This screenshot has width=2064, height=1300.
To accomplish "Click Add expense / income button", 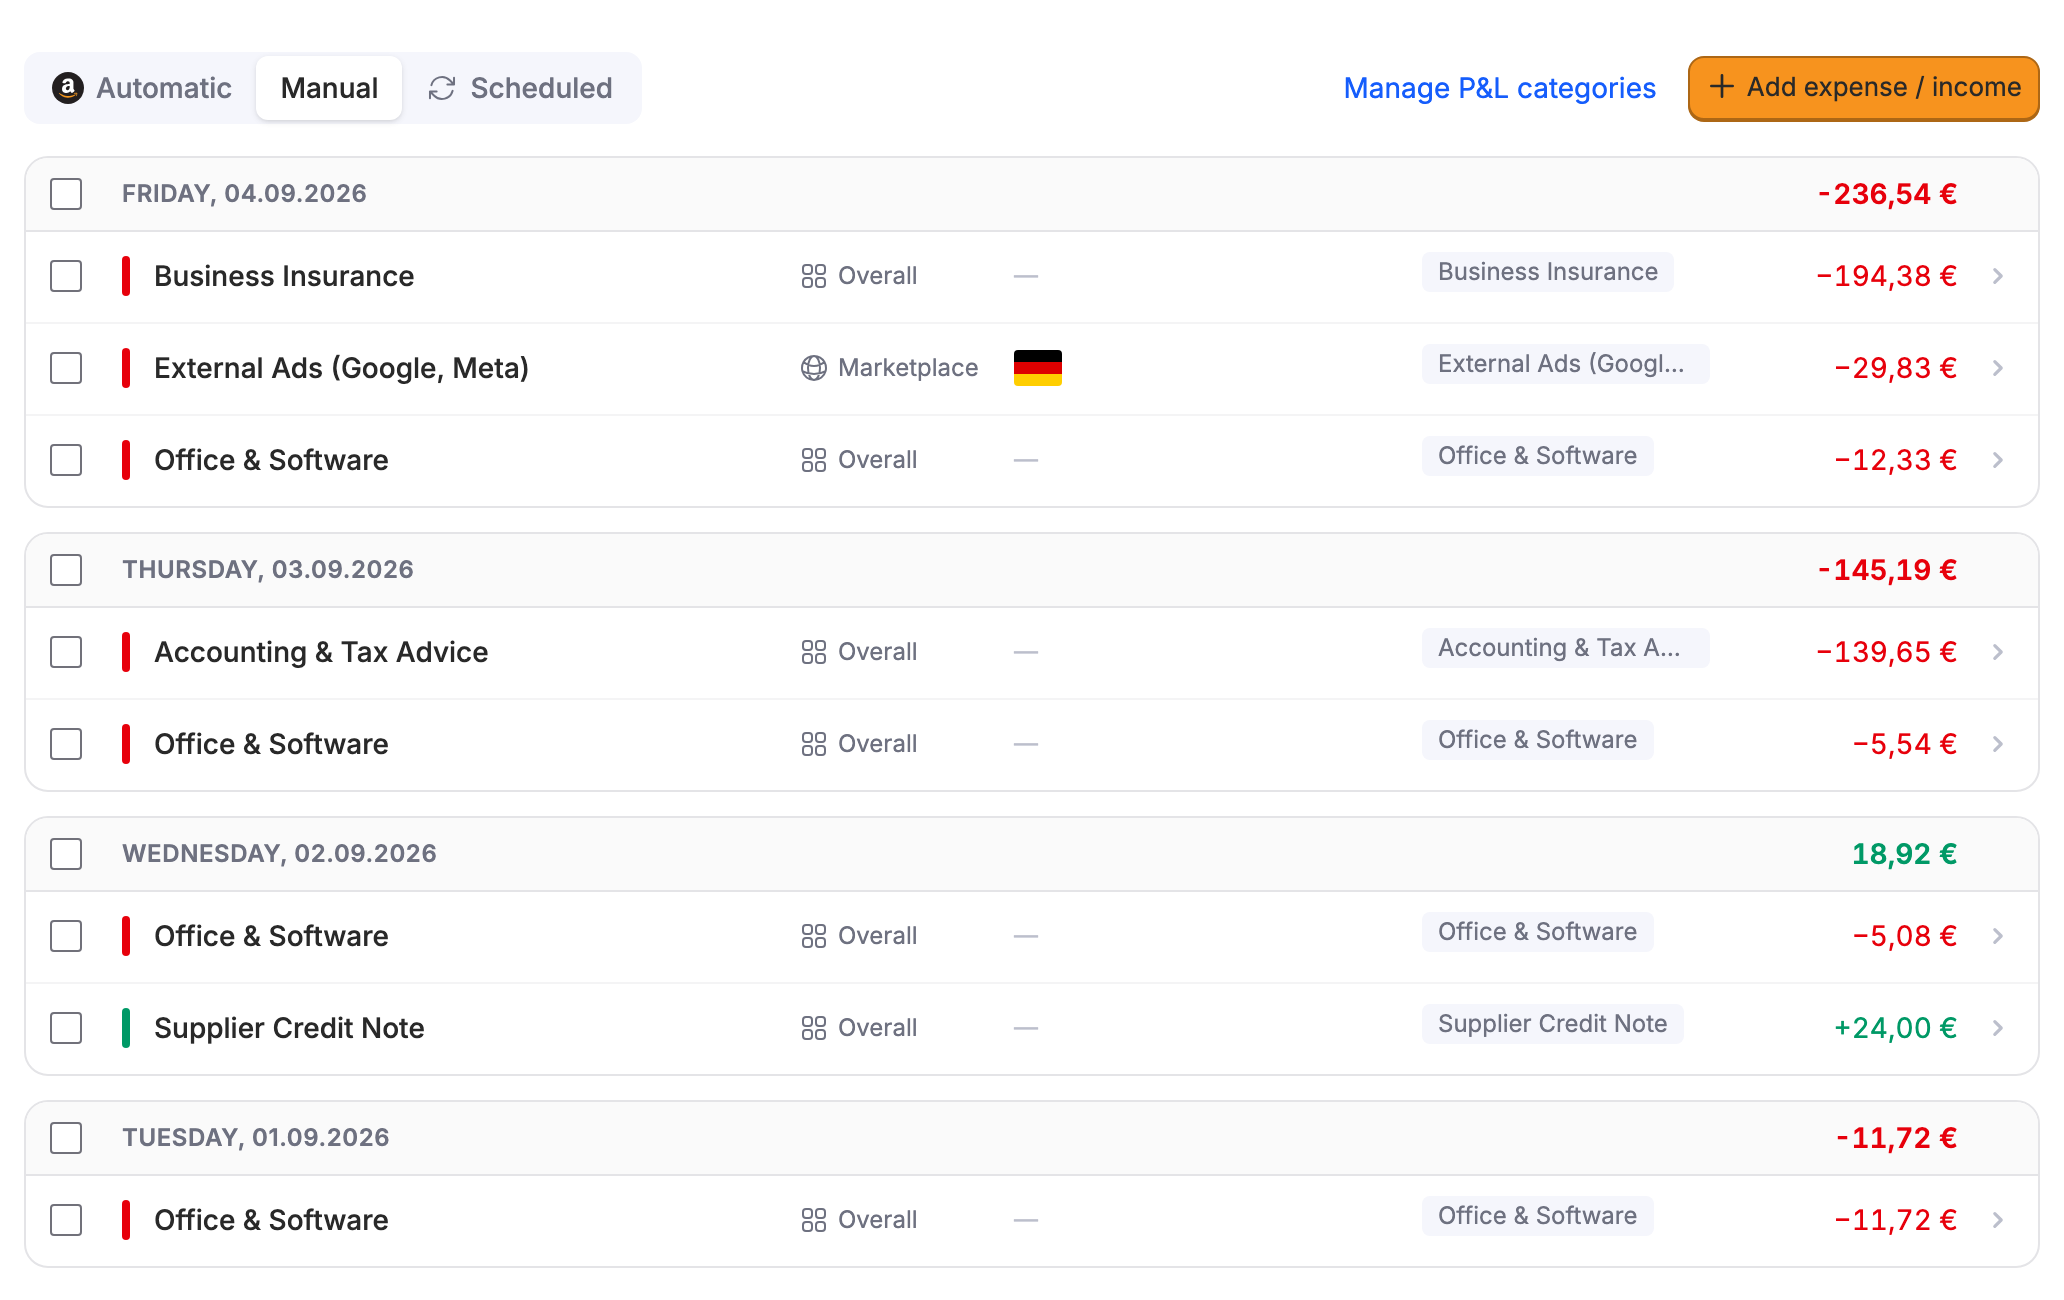I will (1864, 88).
